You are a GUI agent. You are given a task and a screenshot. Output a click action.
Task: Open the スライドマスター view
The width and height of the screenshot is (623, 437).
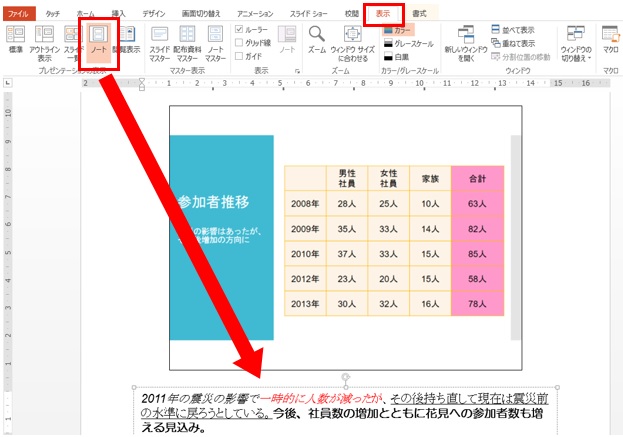coord(160,46)
